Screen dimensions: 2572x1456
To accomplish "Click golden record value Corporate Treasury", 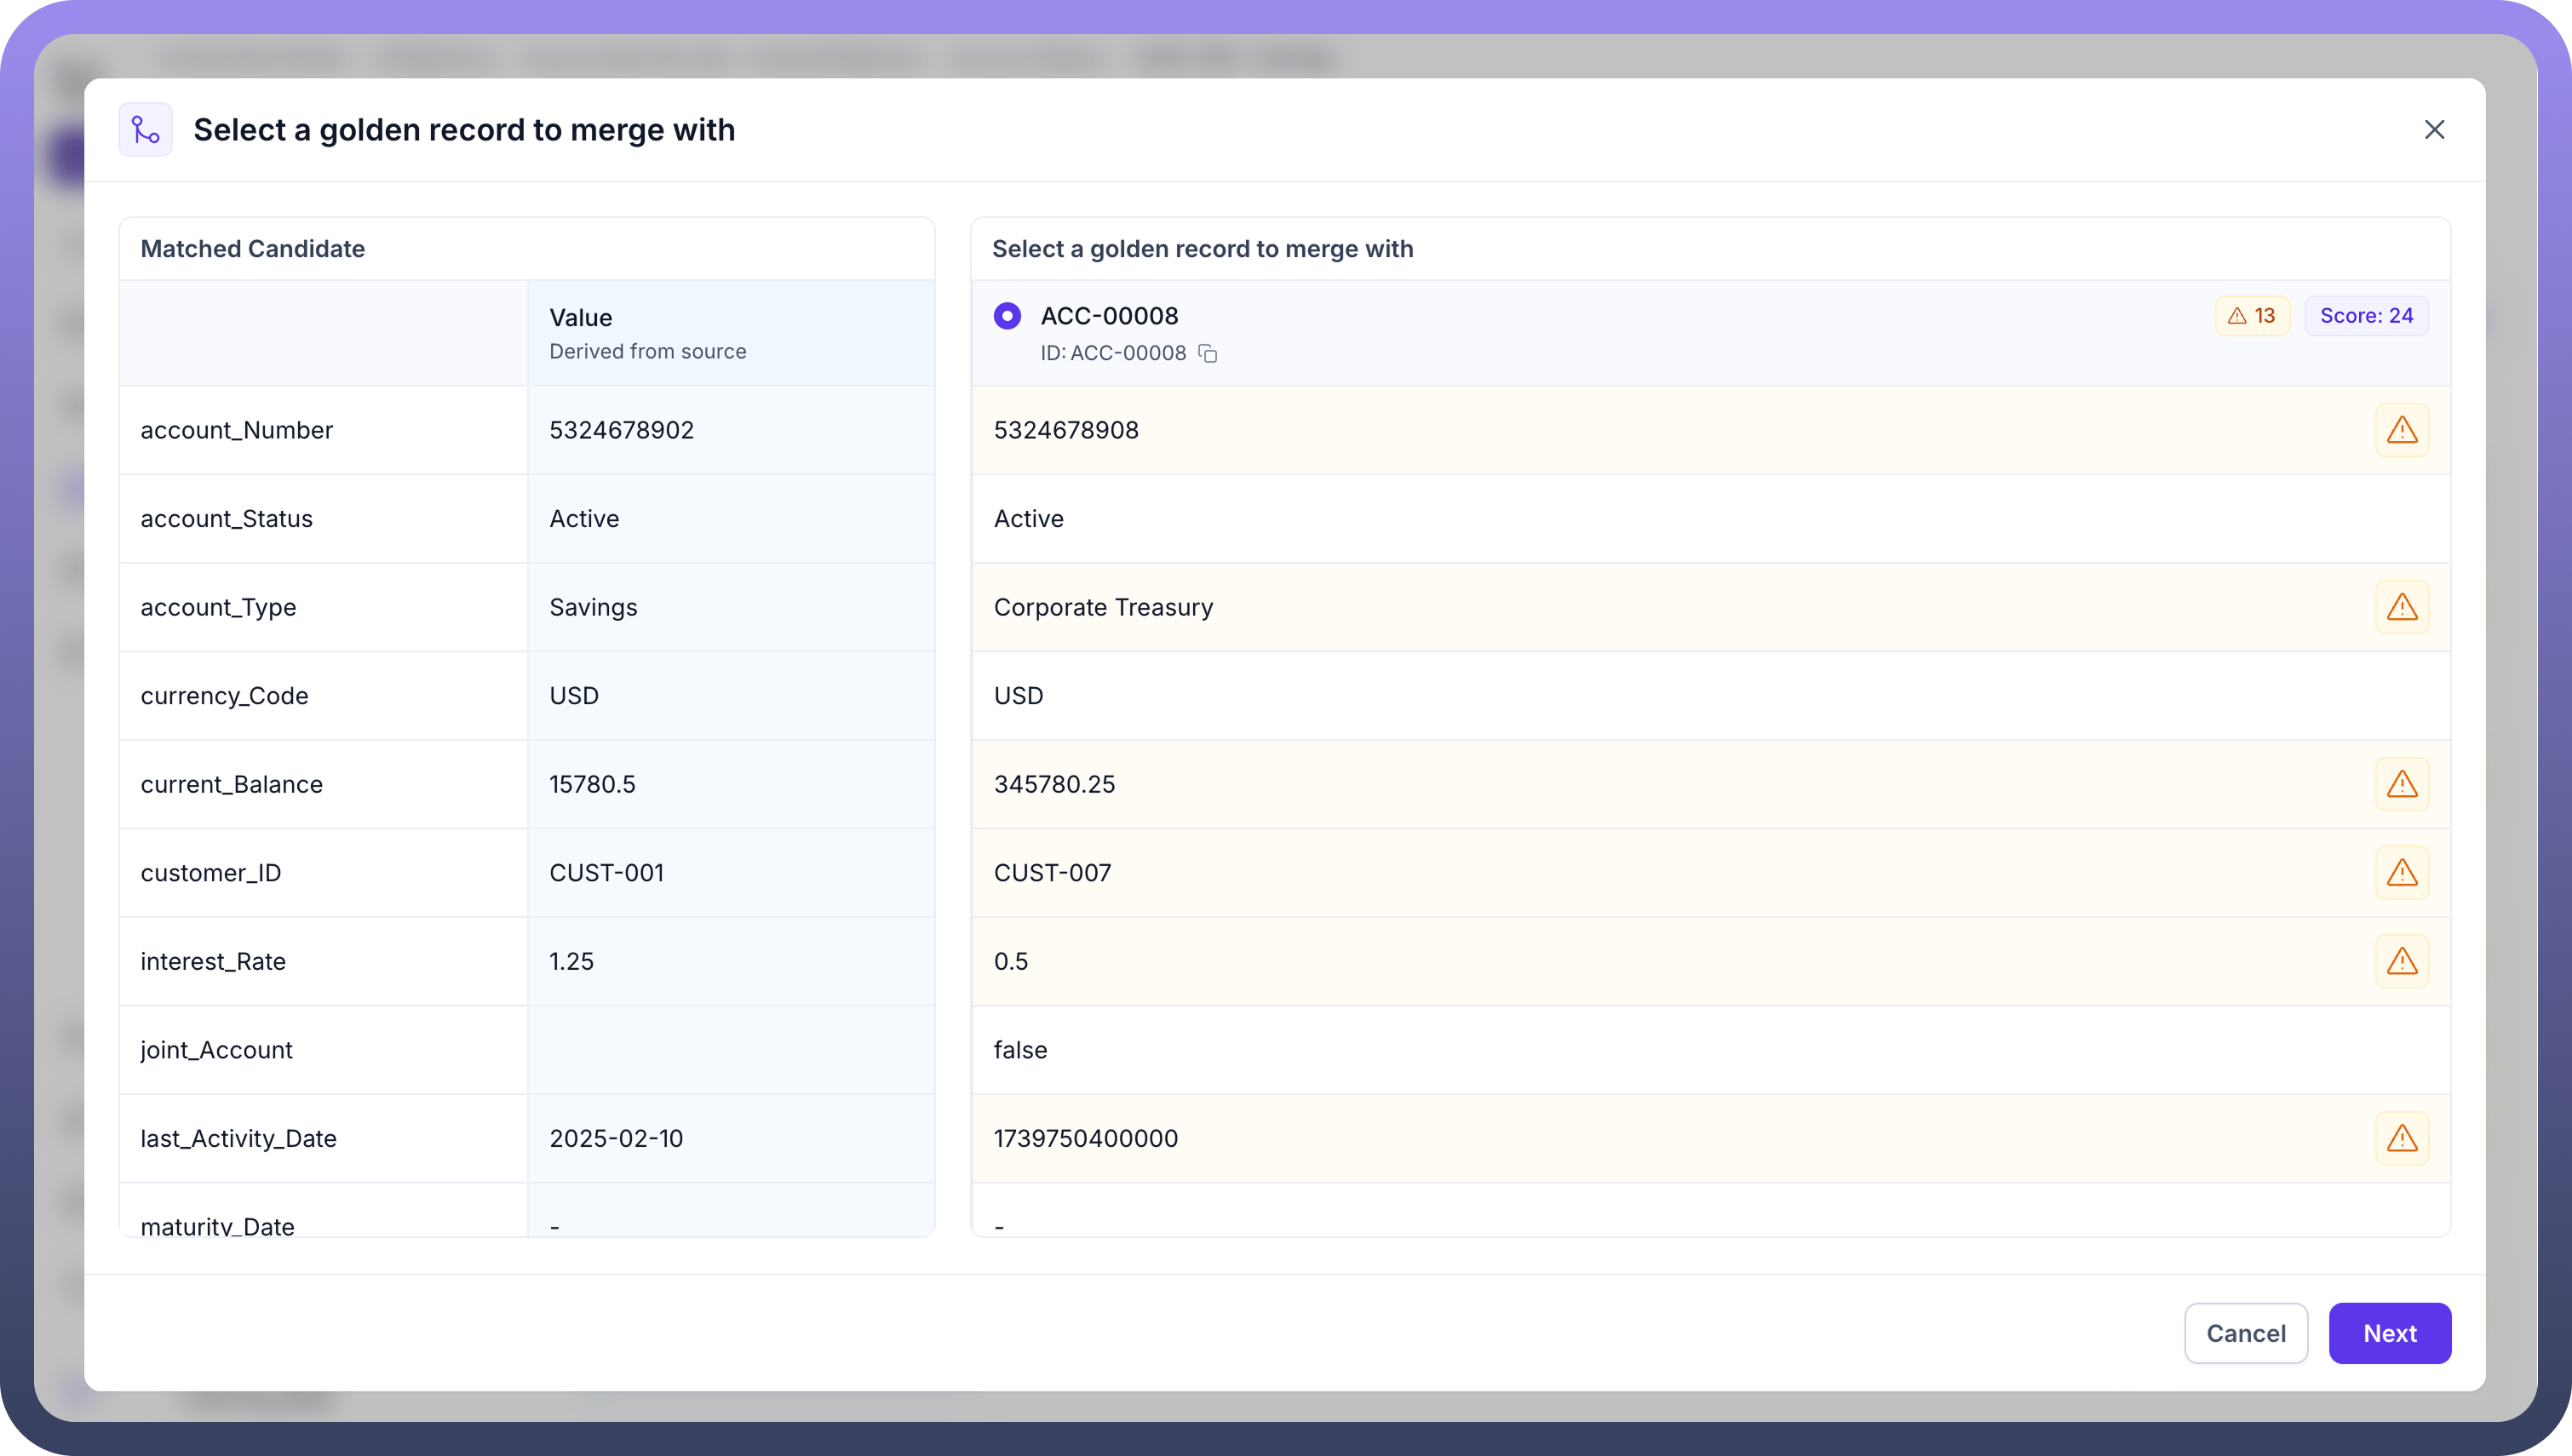I will (1103, 607).
